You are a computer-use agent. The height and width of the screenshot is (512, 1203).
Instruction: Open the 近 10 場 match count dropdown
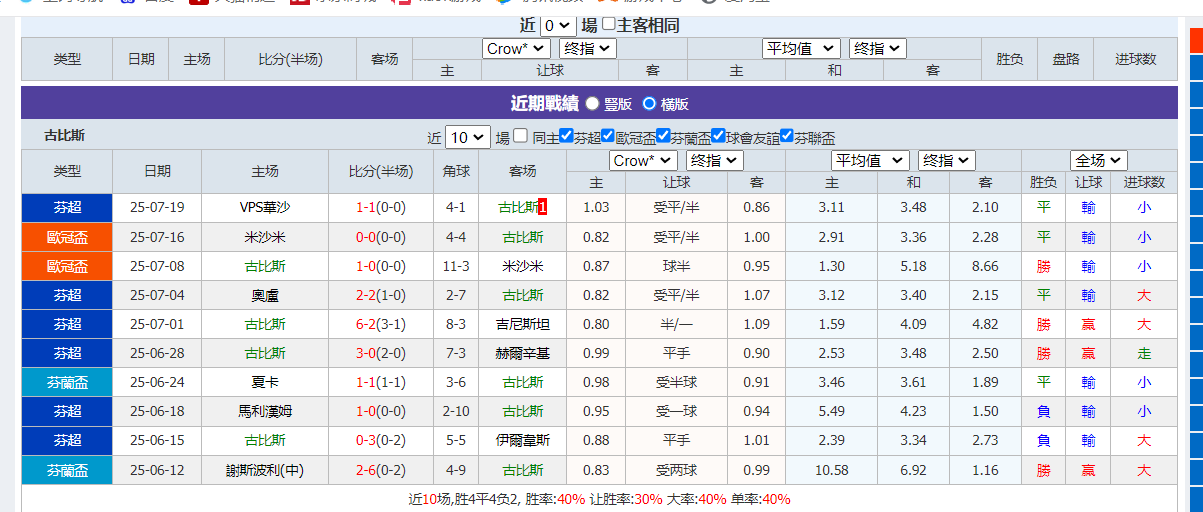pyautogui.click(x=467, y=138)
